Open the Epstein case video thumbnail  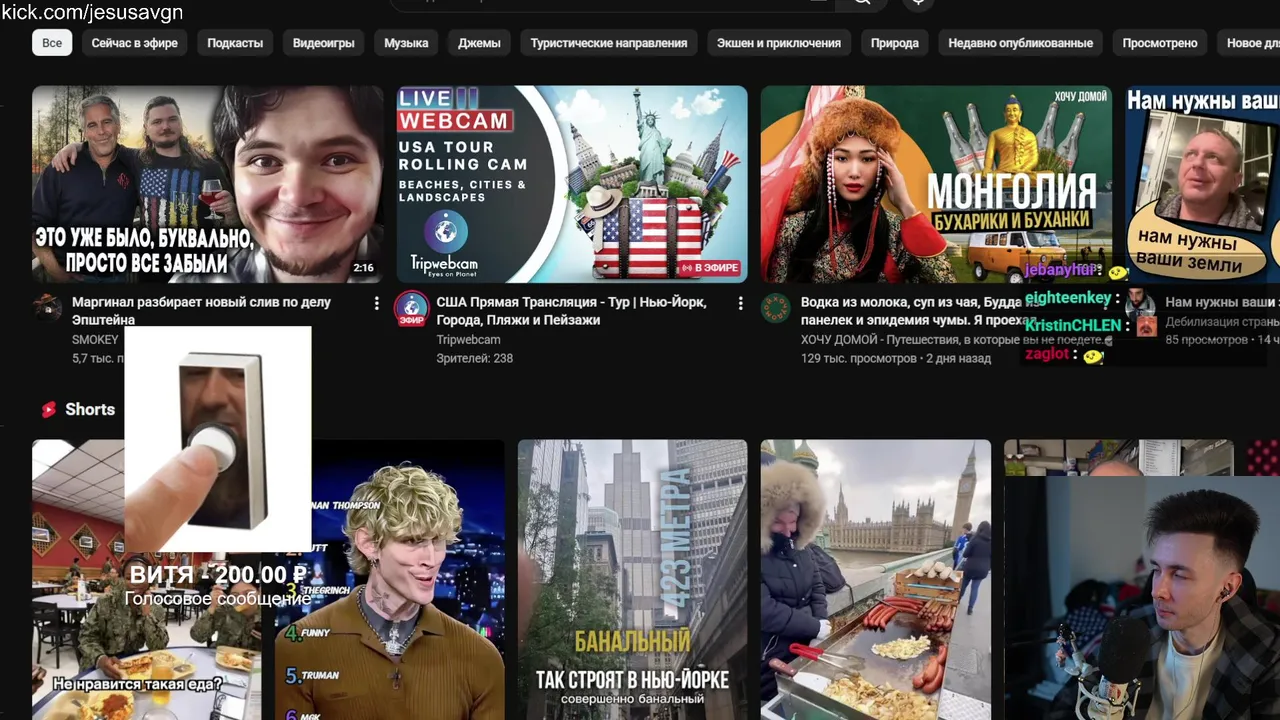[x=207, y=184]
